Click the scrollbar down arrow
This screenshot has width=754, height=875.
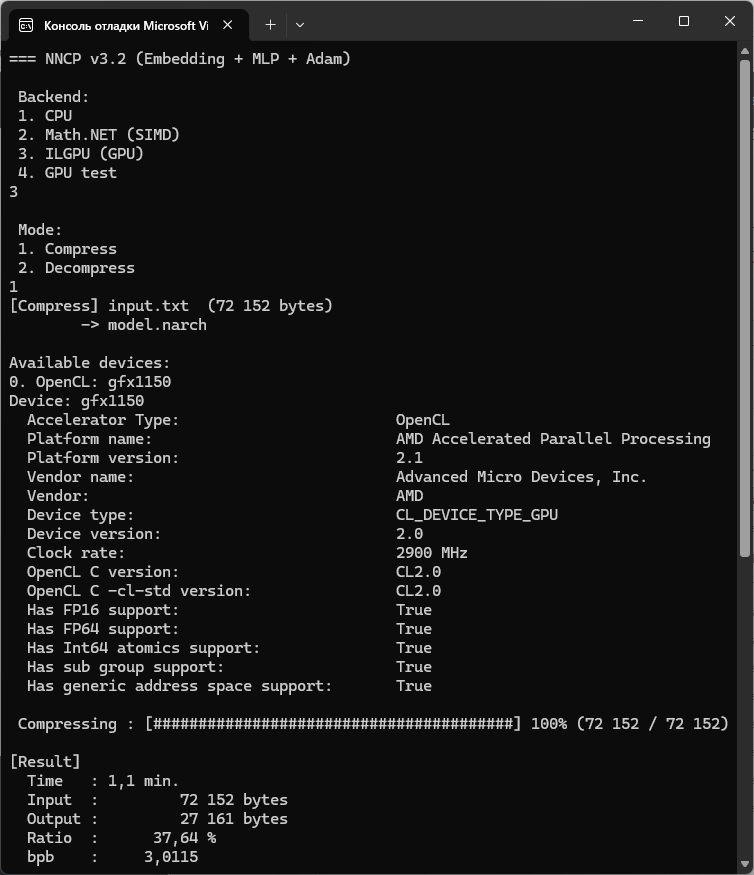(x=745, y=864)
